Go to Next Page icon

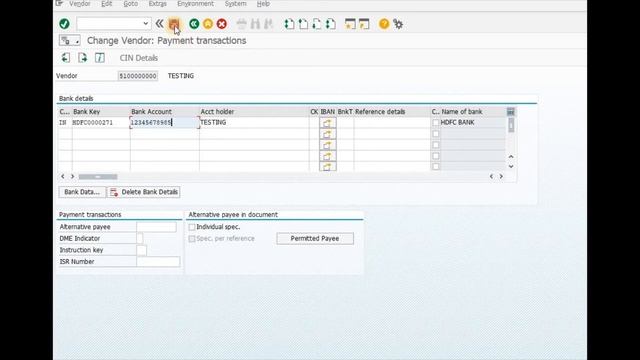(x=317, y=24)
